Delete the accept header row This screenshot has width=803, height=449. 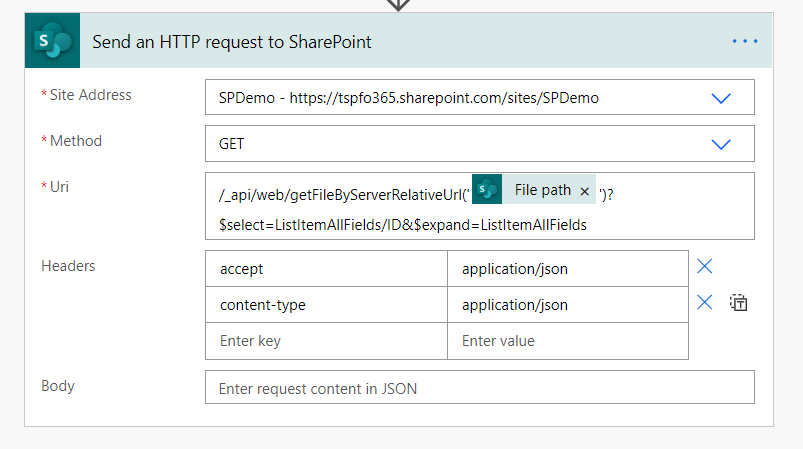pyautogui.click(x=704, y=267)
